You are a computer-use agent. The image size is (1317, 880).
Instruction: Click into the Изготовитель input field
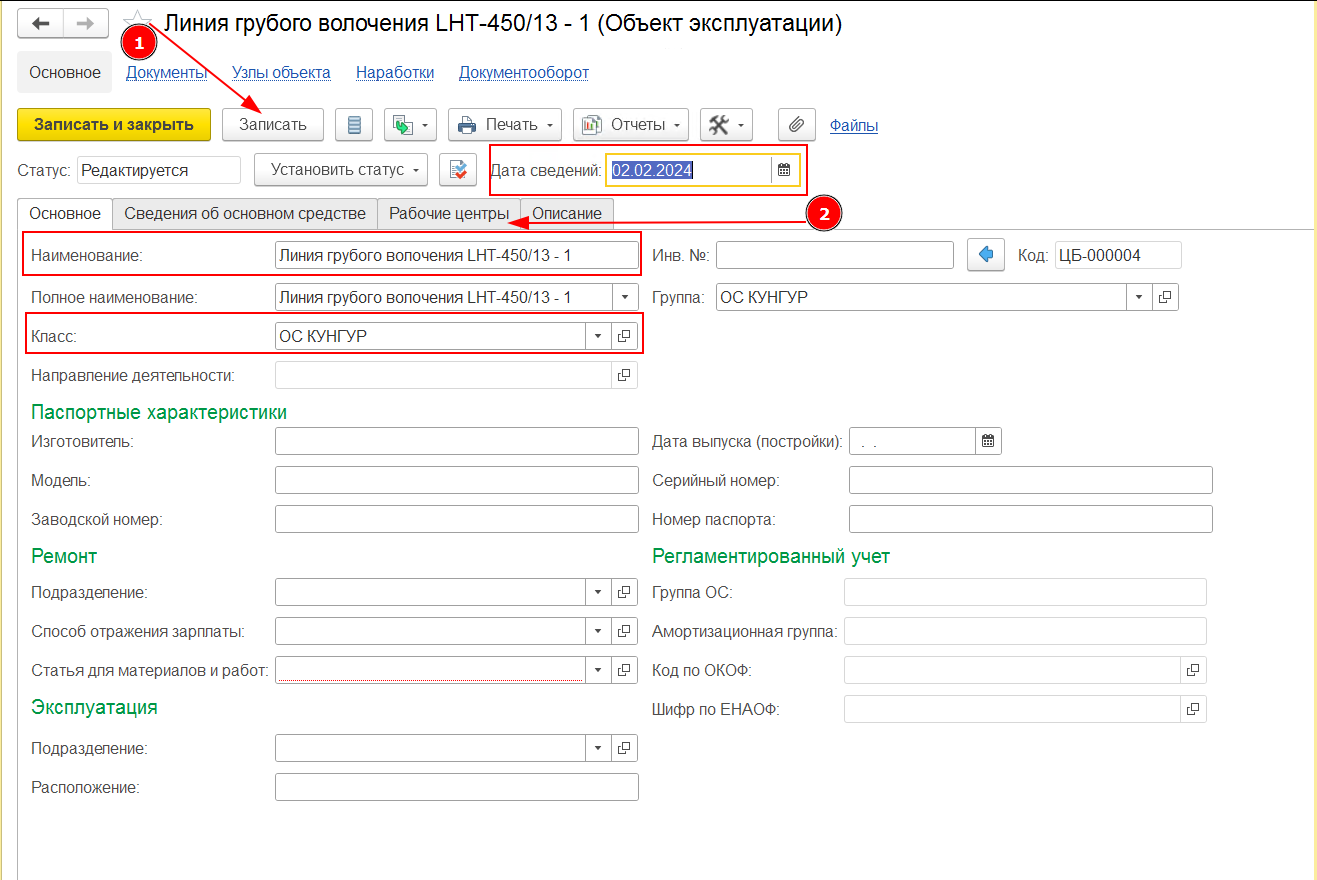click(x=456, y=441)
